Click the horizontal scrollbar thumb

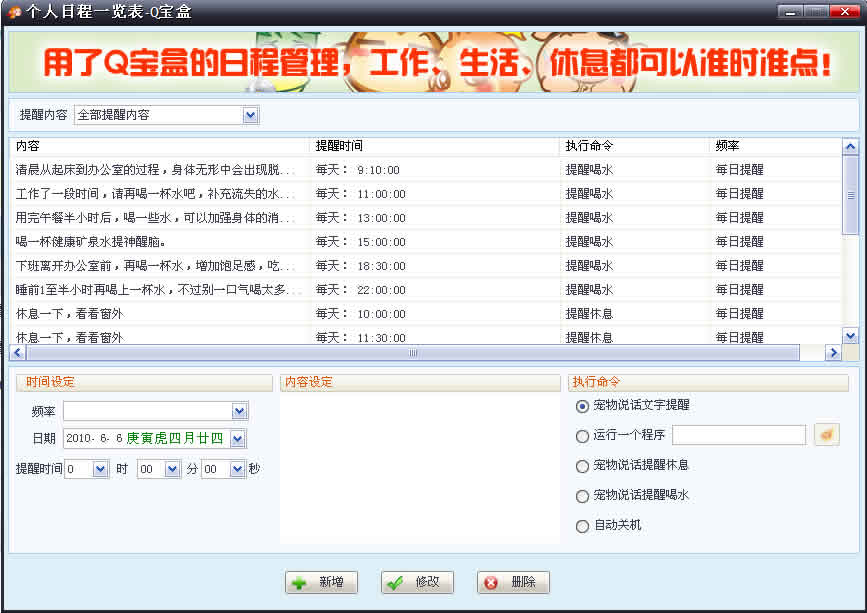[413, 352]
